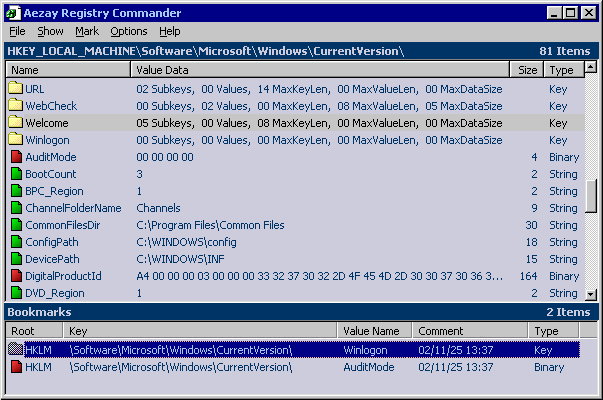Click the DevicePath string value icon
Viewport: 603px width, 400px height.
(16, 258)
